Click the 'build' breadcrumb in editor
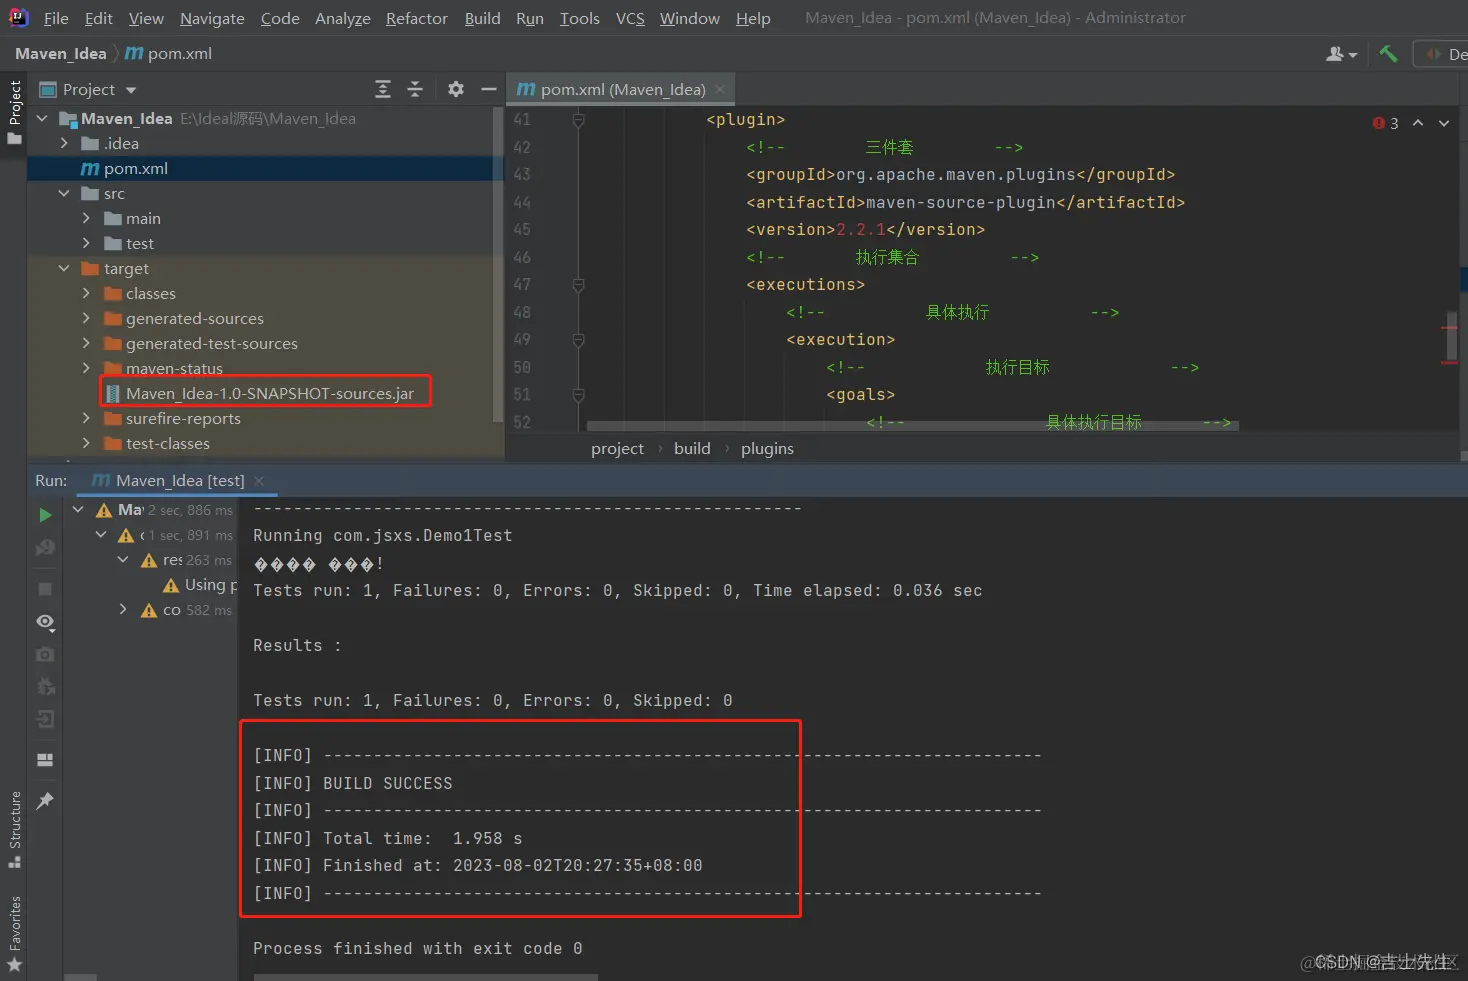 692,448
